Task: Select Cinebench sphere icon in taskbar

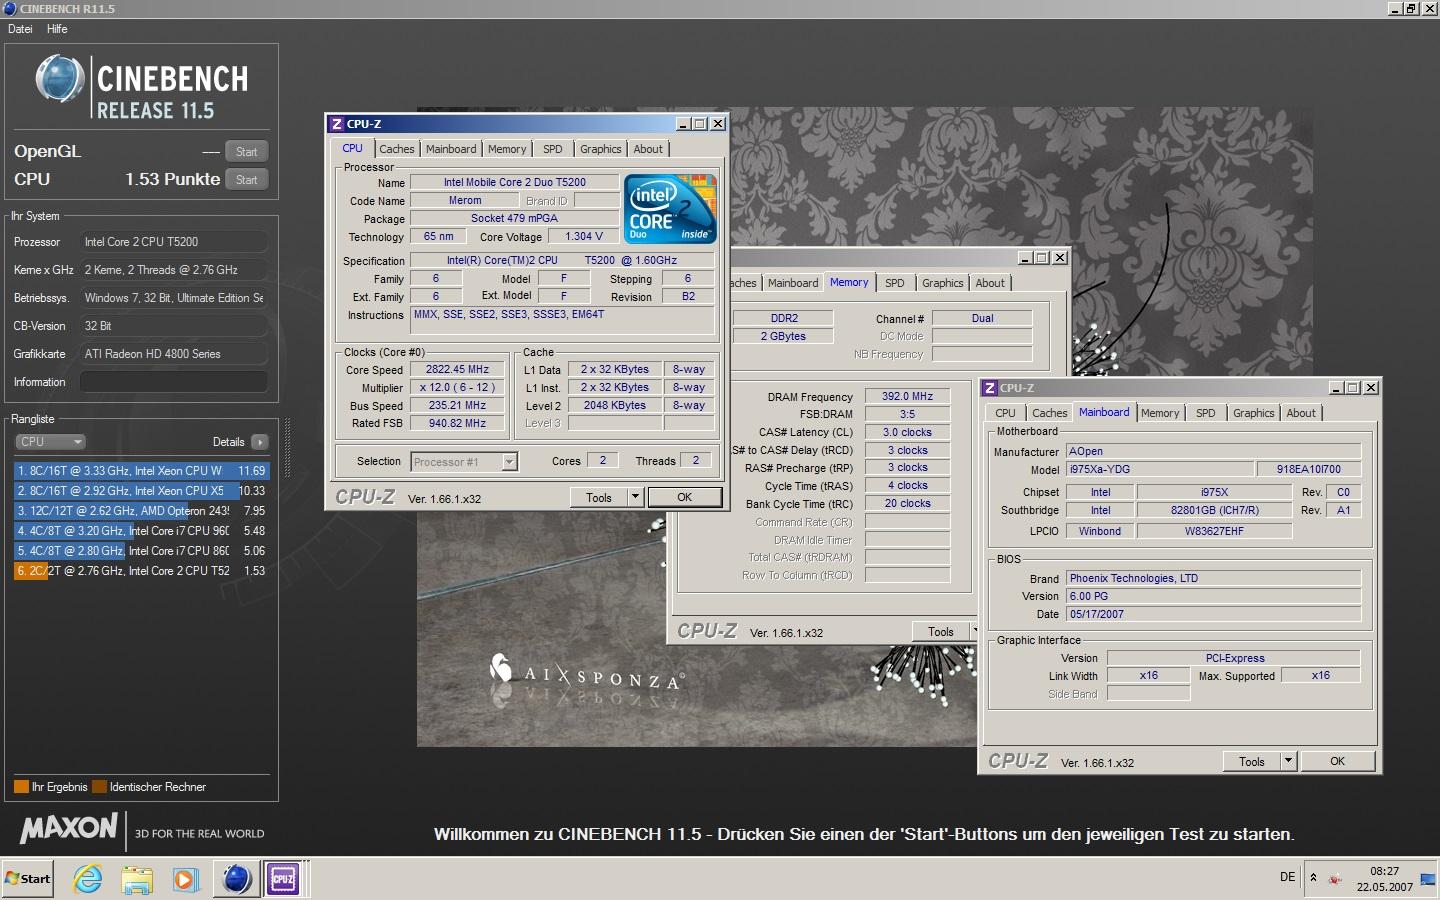Action: (x=236, y=879)
